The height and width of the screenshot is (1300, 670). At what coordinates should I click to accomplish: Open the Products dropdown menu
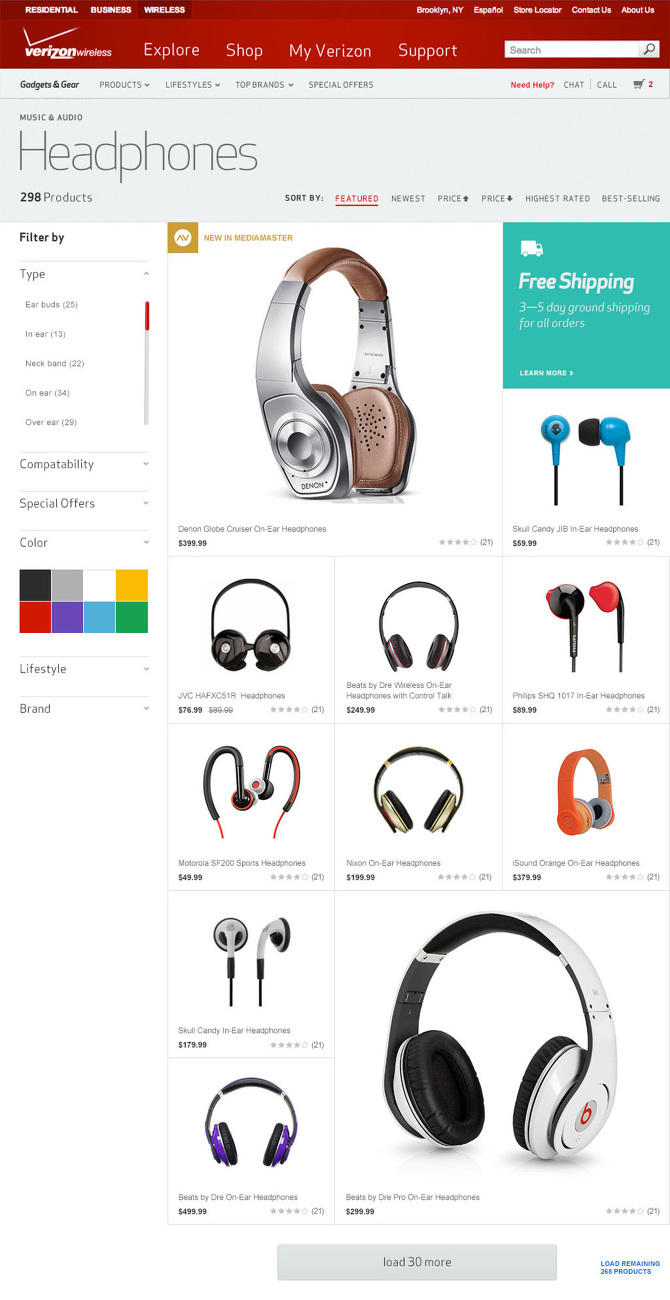click(x=124, y=85)
